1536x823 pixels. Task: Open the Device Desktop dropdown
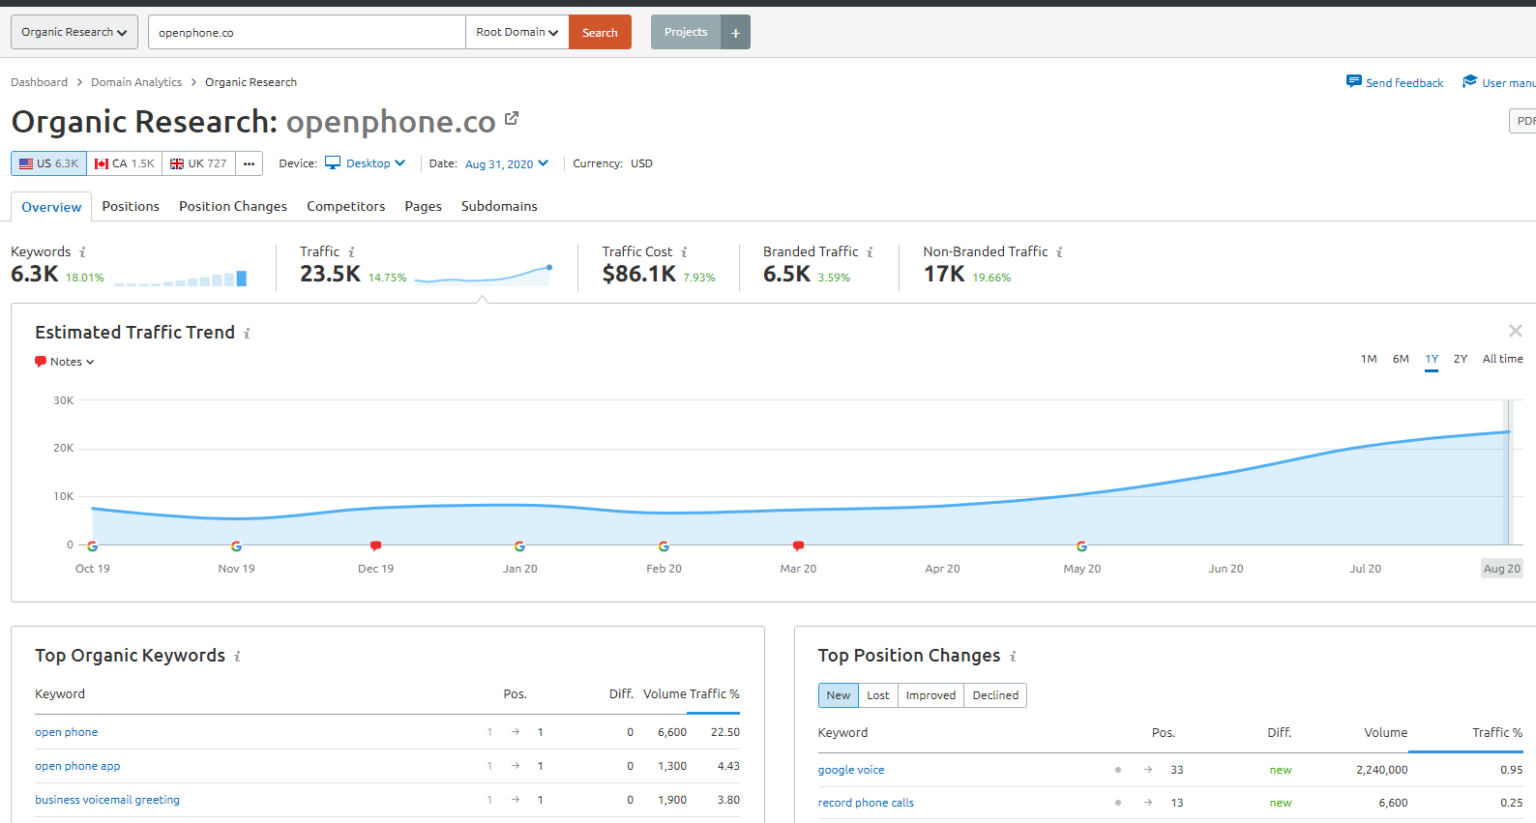tap(365, 163)
